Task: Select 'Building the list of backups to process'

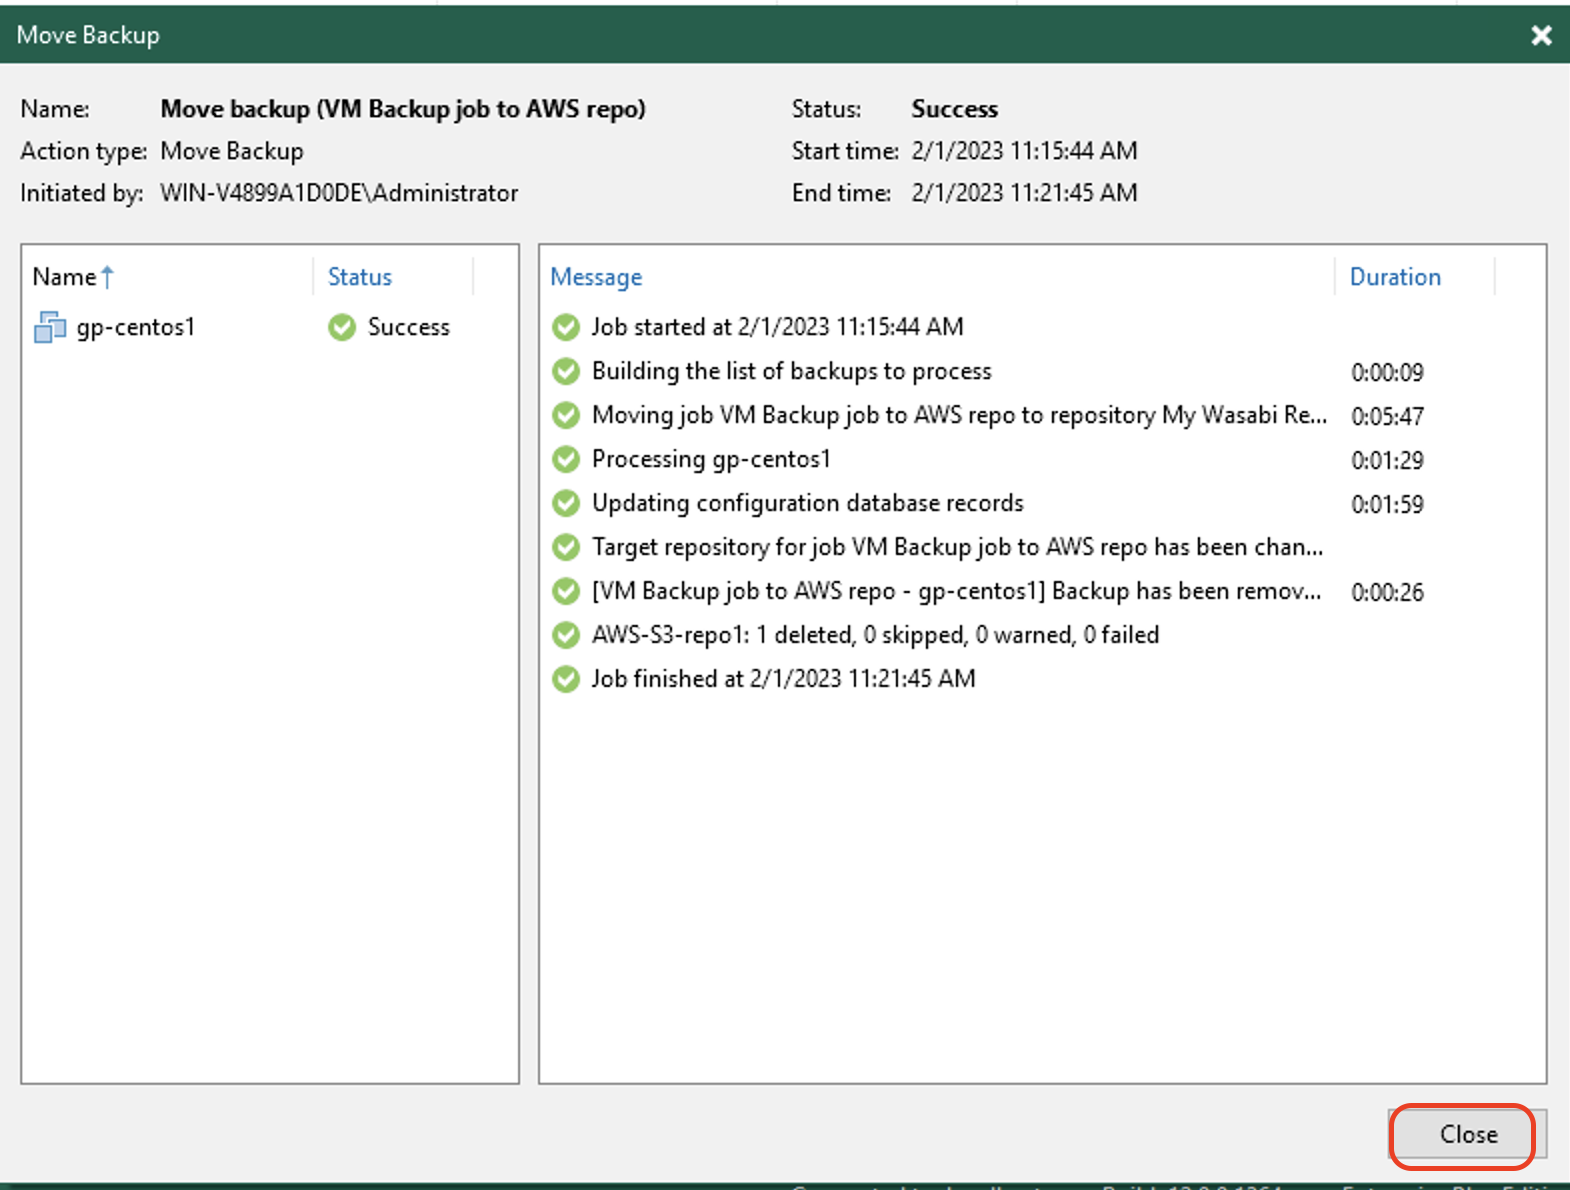Action: pyautogui.click(x=791, y=371)
